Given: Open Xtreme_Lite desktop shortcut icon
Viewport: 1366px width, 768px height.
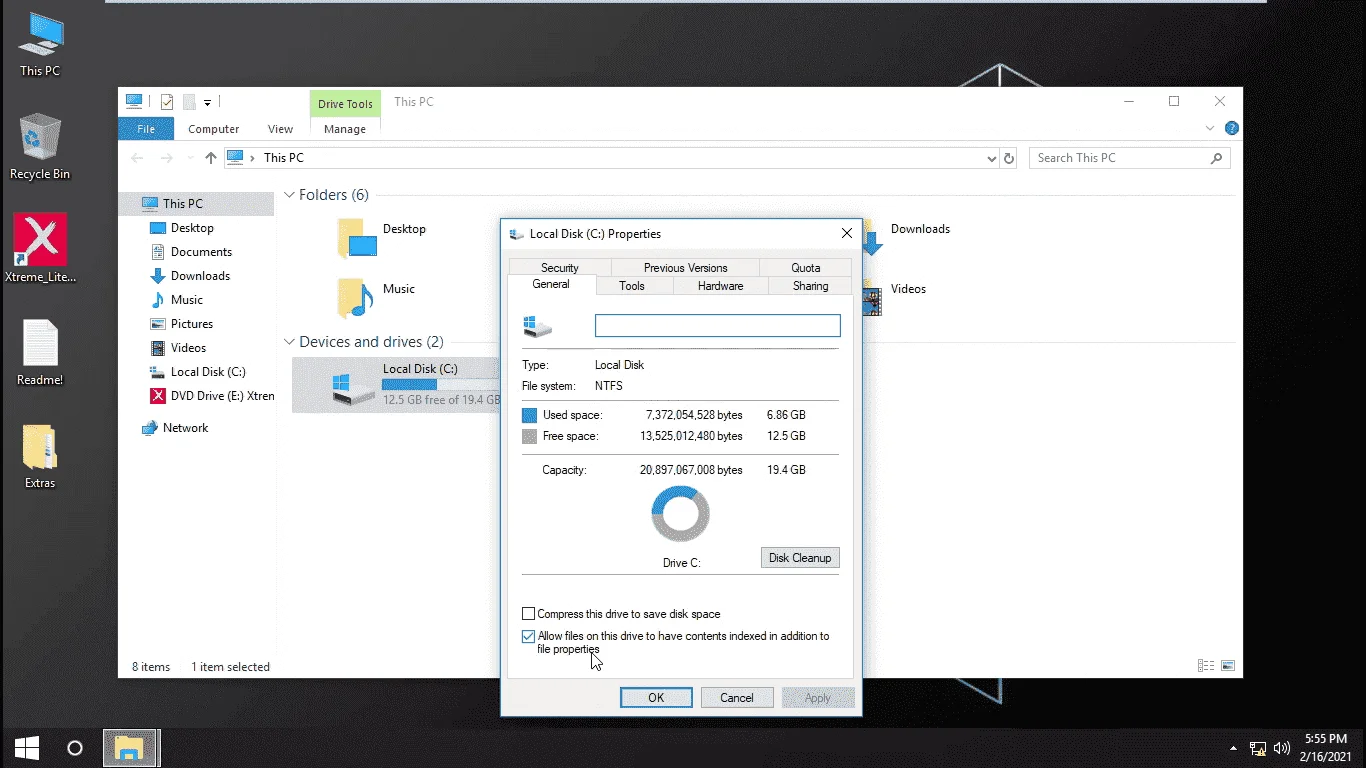Looking at the screenshot, I should pyautogui.click(x=40, y=249).
